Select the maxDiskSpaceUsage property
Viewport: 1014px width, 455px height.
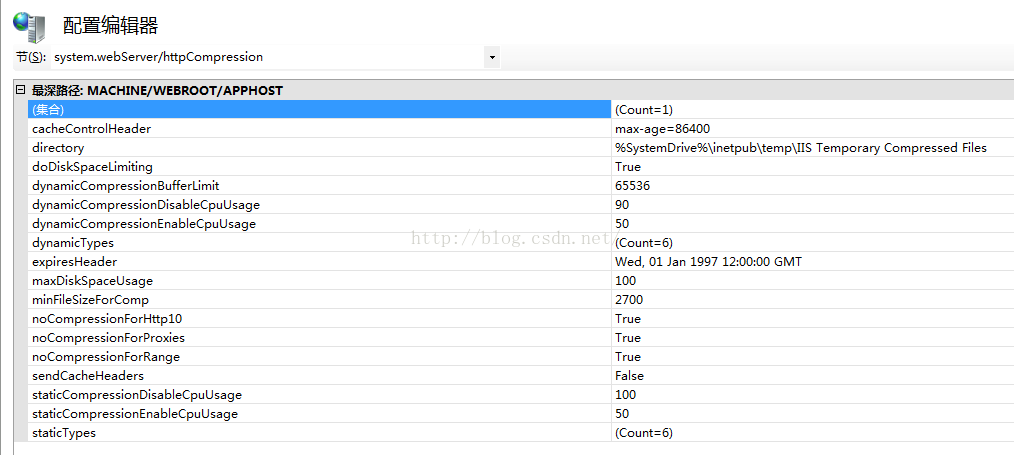tap(92, 281)
